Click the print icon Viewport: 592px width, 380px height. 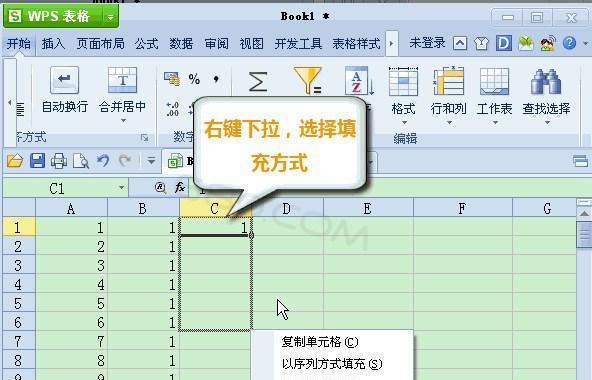click(x=59, y=161)
